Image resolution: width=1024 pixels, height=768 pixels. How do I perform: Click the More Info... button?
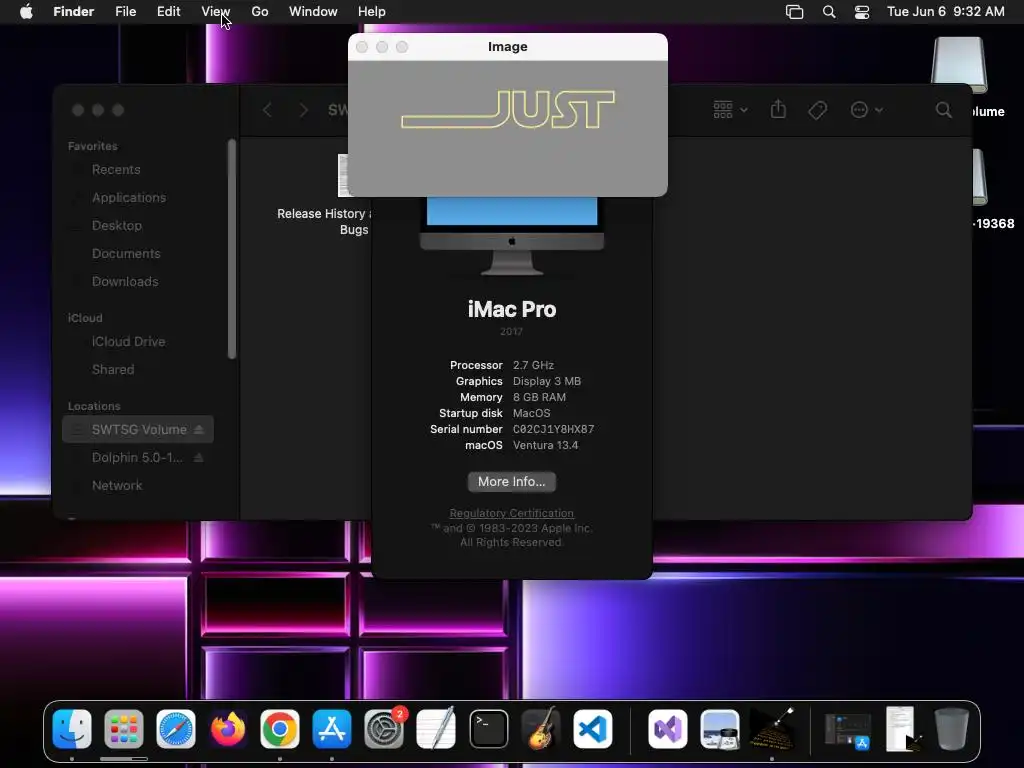pos(511,481)
